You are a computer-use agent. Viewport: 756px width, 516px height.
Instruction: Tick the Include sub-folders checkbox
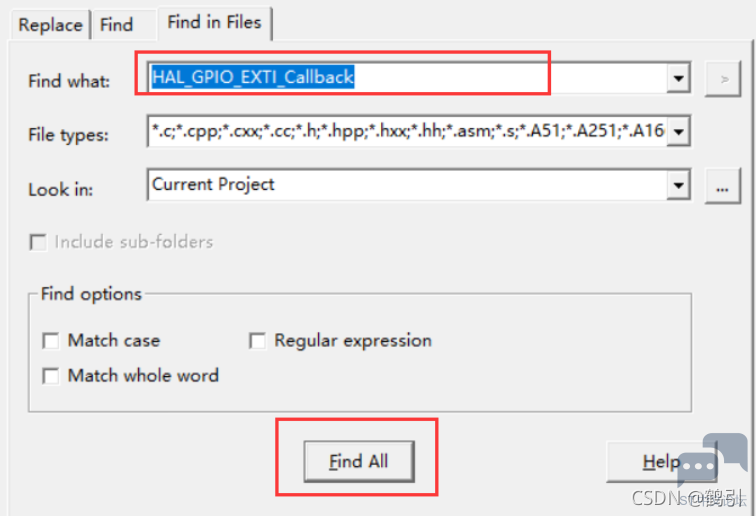tap(38, 242)
